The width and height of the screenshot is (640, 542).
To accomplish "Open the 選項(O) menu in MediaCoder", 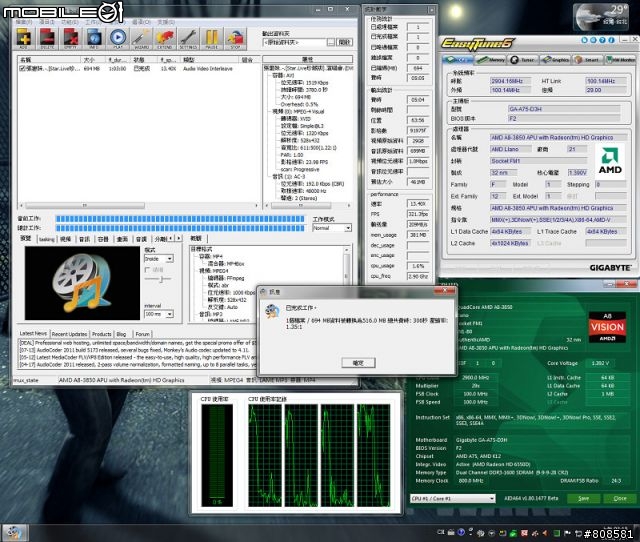I will tap(141, 22).
